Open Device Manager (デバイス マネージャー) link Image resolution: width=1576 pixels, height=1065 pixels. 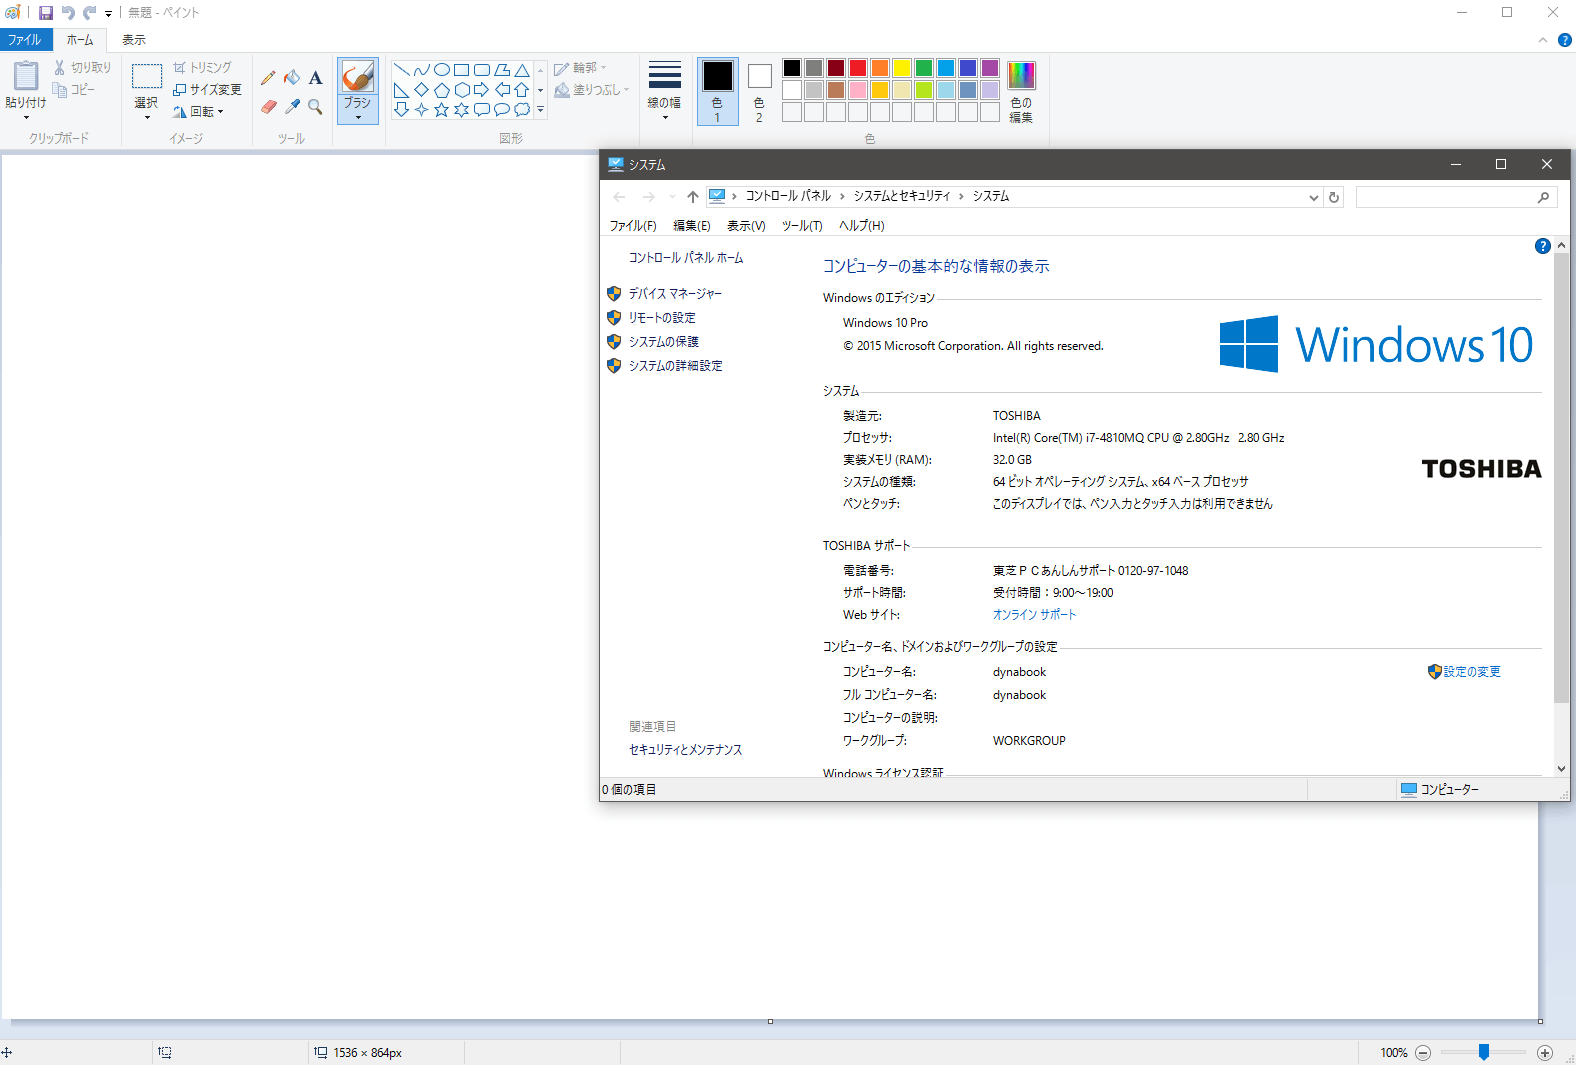point(675,294)
